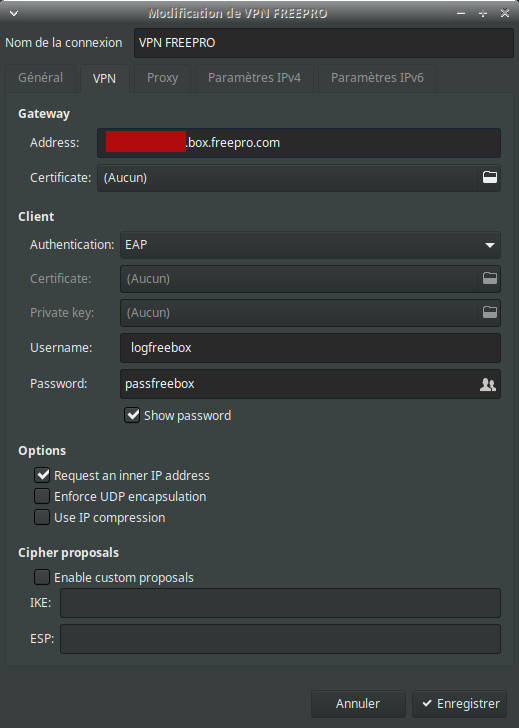This screenshot has width=519, height=728.
Task: Click the password storage options icon
Action: click(488, 384)
